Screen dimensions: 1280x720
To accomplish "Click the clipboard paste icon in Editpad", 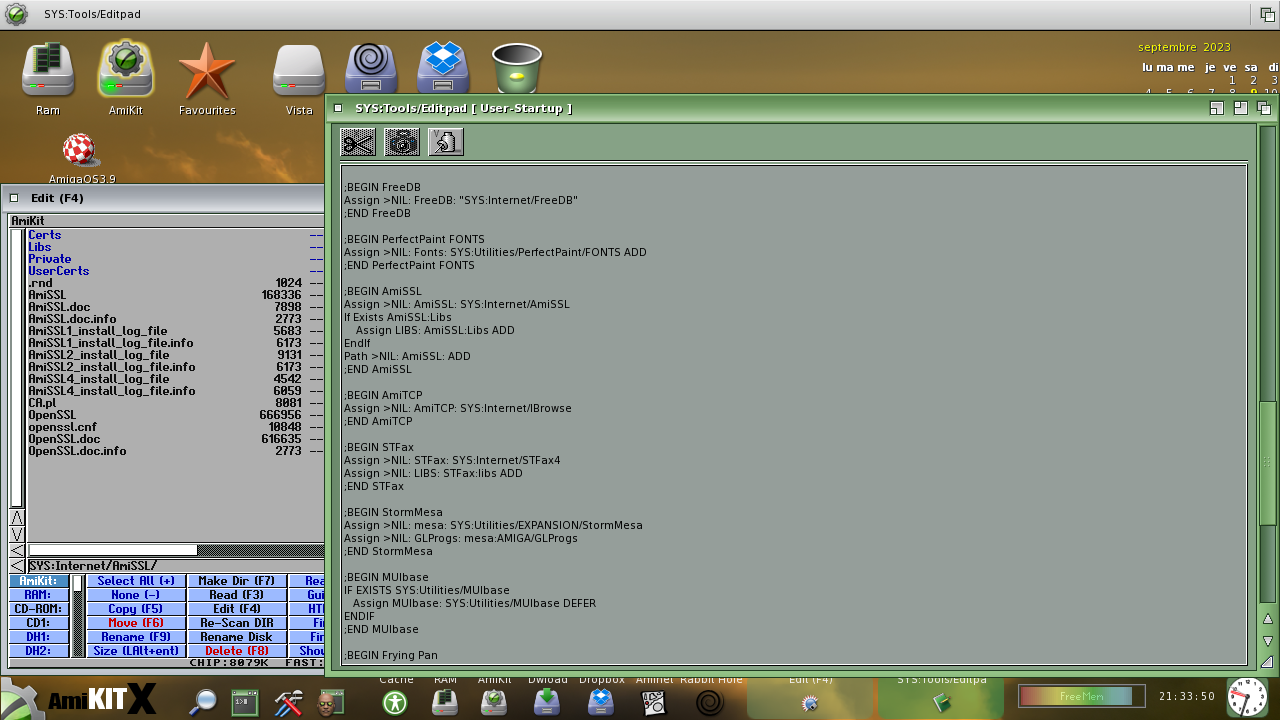I will [x=446, y=143].
